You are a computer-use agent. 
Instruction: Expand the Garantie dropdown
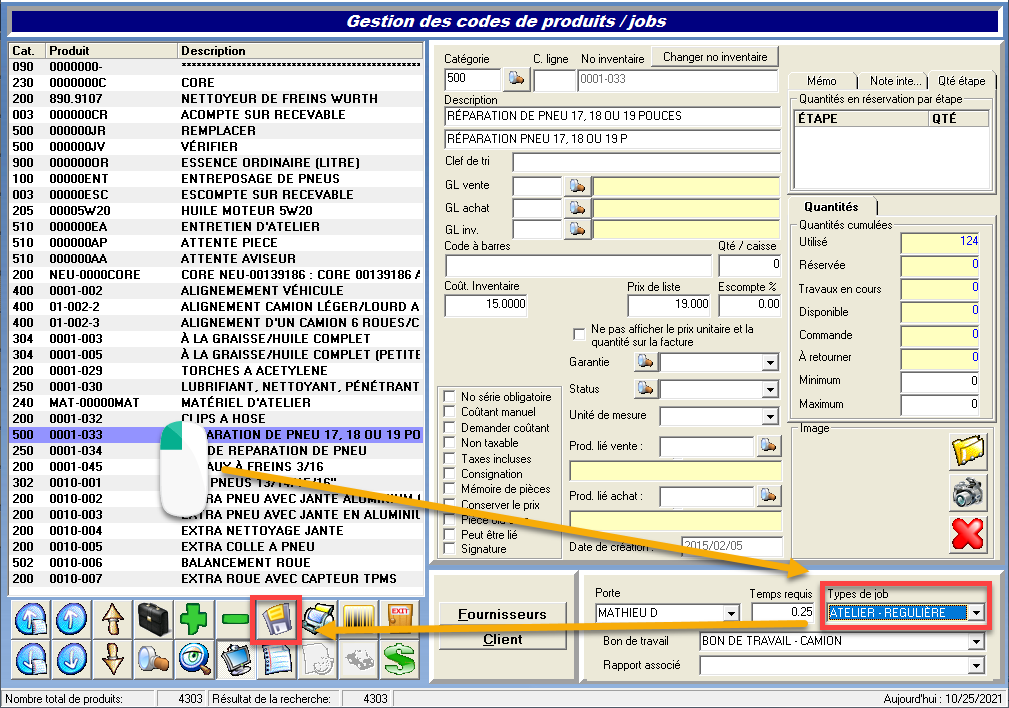[770, 363]
